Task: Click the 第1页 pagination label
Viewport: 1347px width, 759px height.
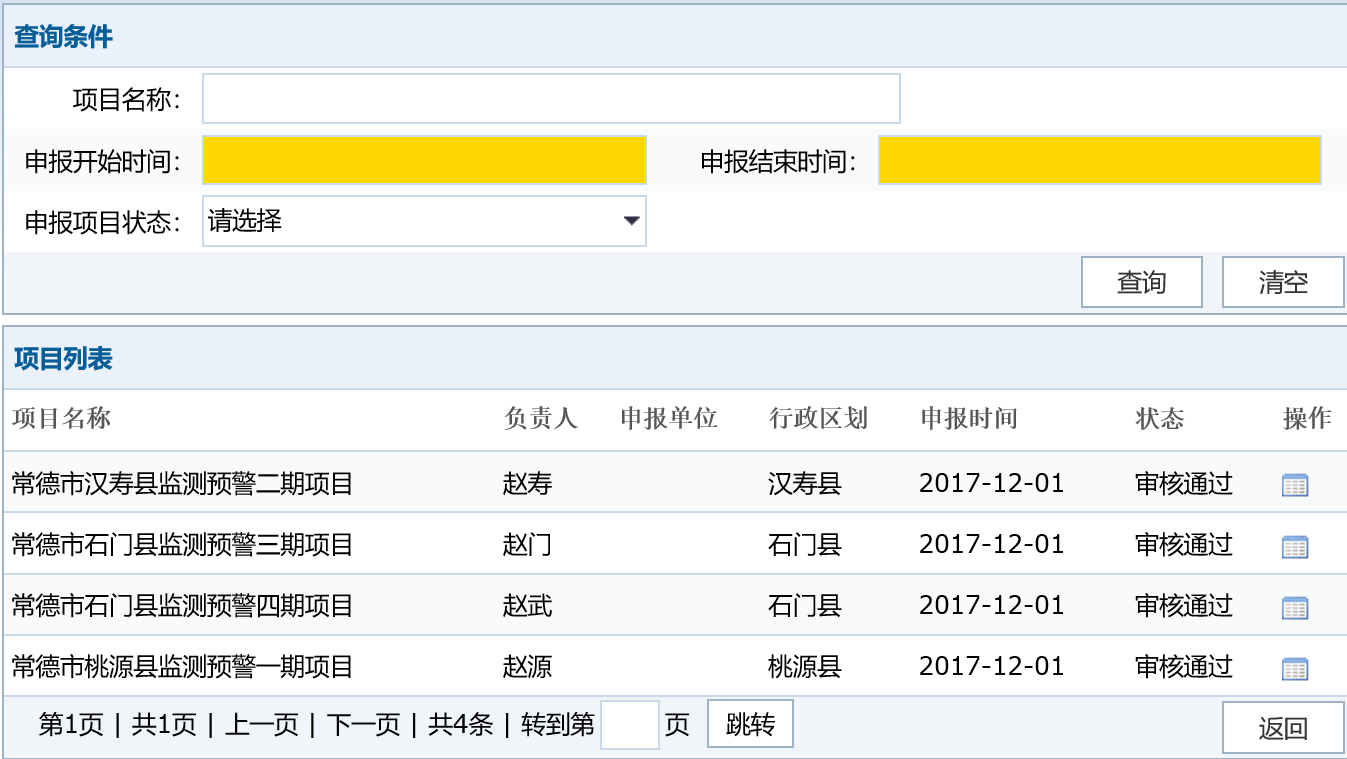Action: tap(72, 724)
